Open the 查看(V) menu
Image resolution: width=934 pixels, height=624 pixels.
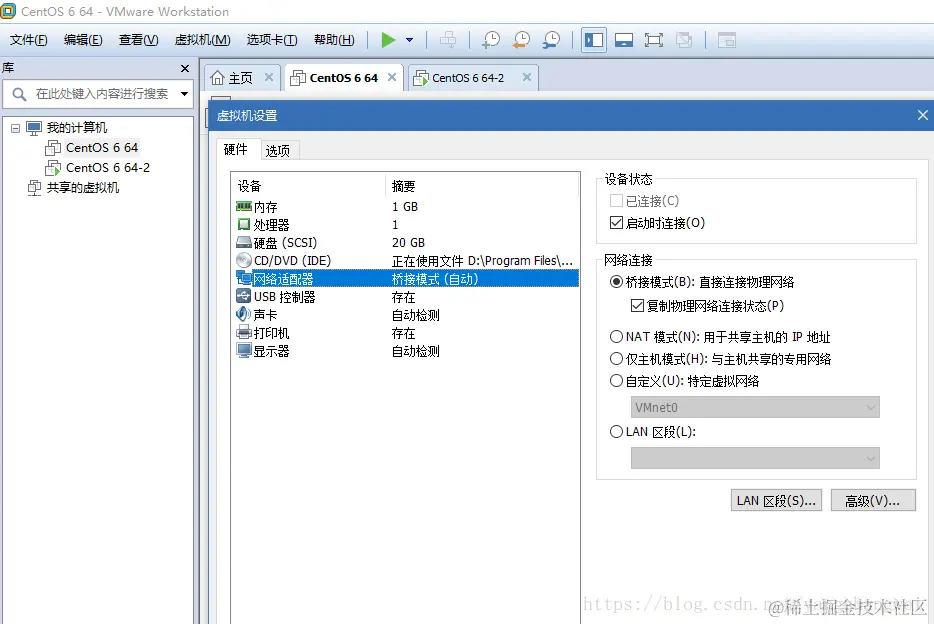coord(138,40)
